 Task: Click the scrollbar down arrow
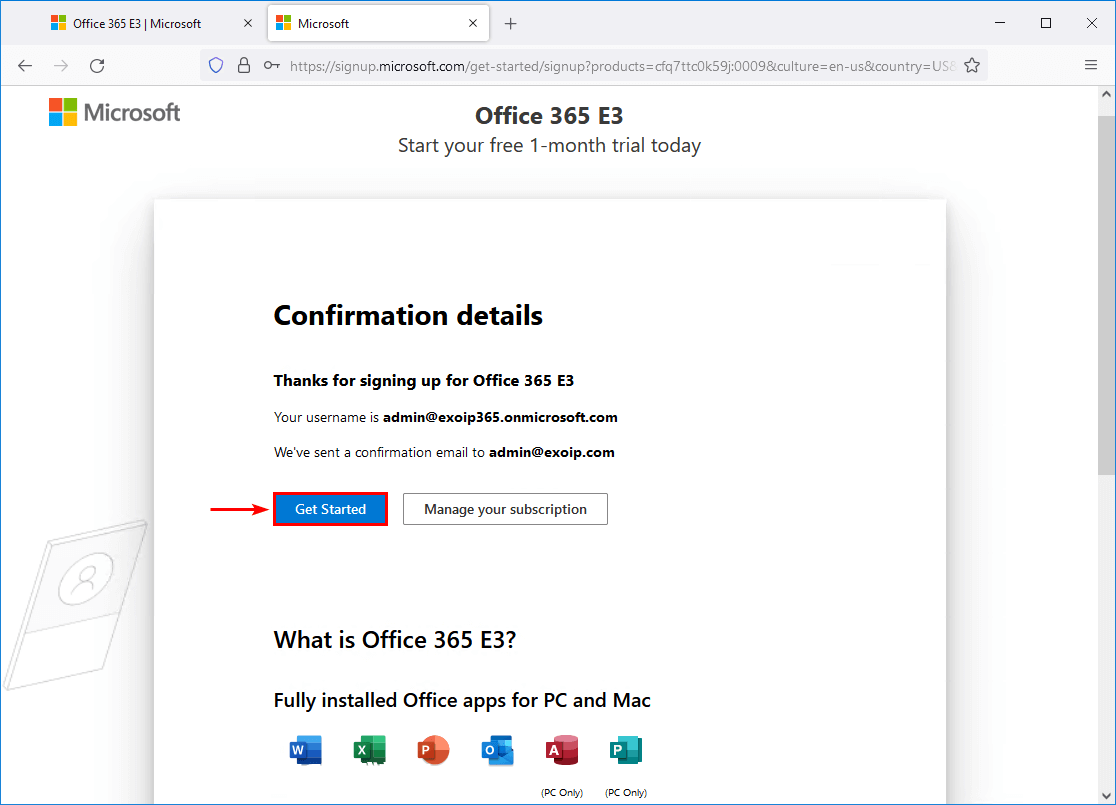(1106, 796)
